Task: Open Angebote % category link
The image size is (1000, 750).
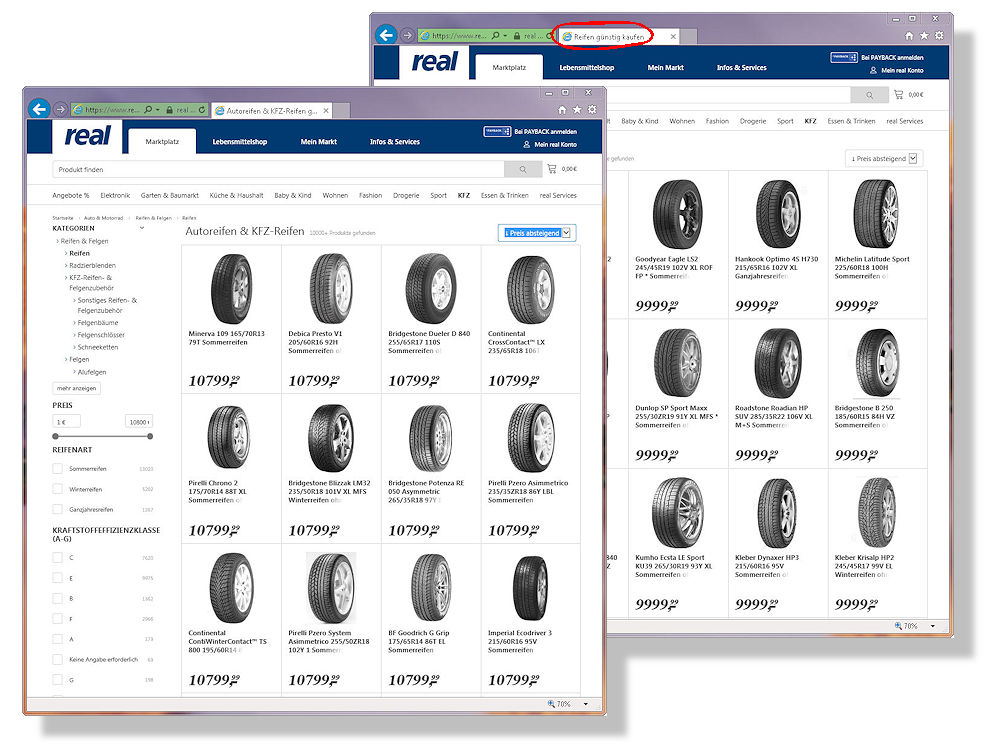Action: click(71, 195)
